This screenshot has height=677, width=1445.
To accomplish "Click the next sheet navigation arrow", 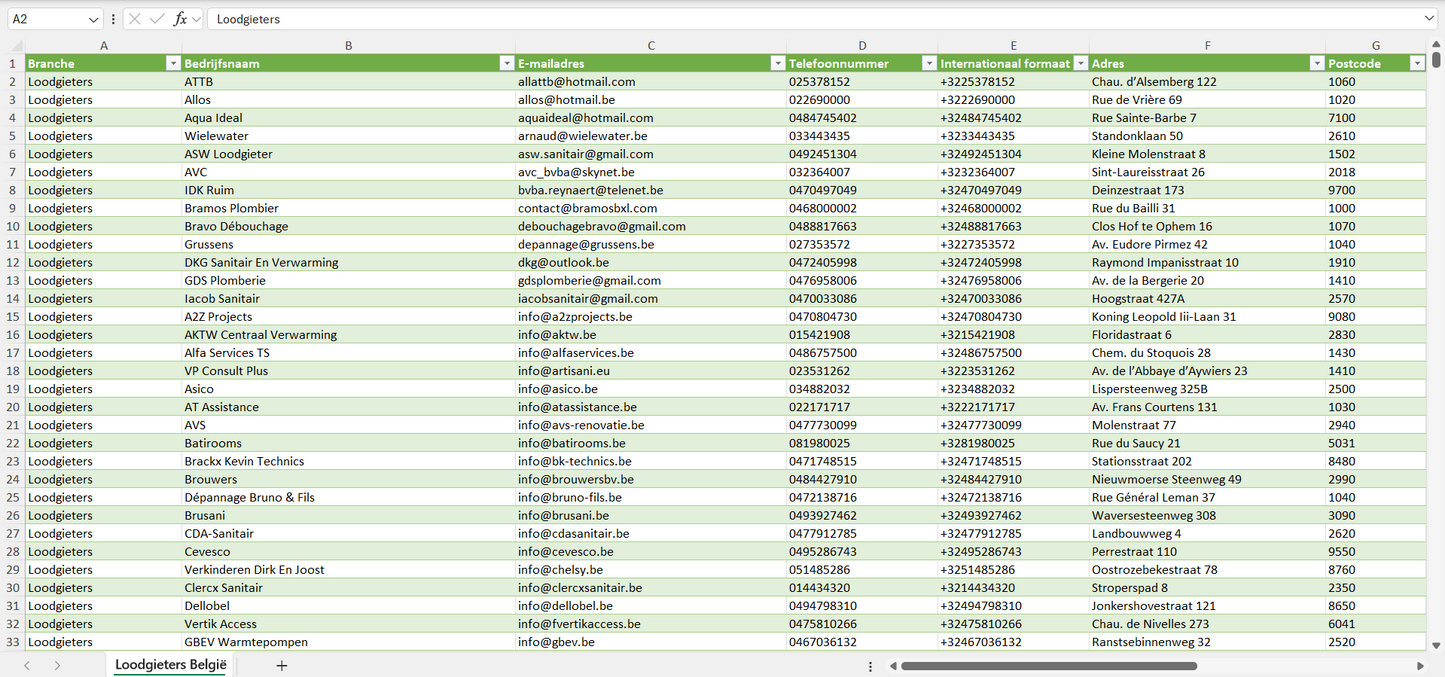I will click(x=57, y=665).
